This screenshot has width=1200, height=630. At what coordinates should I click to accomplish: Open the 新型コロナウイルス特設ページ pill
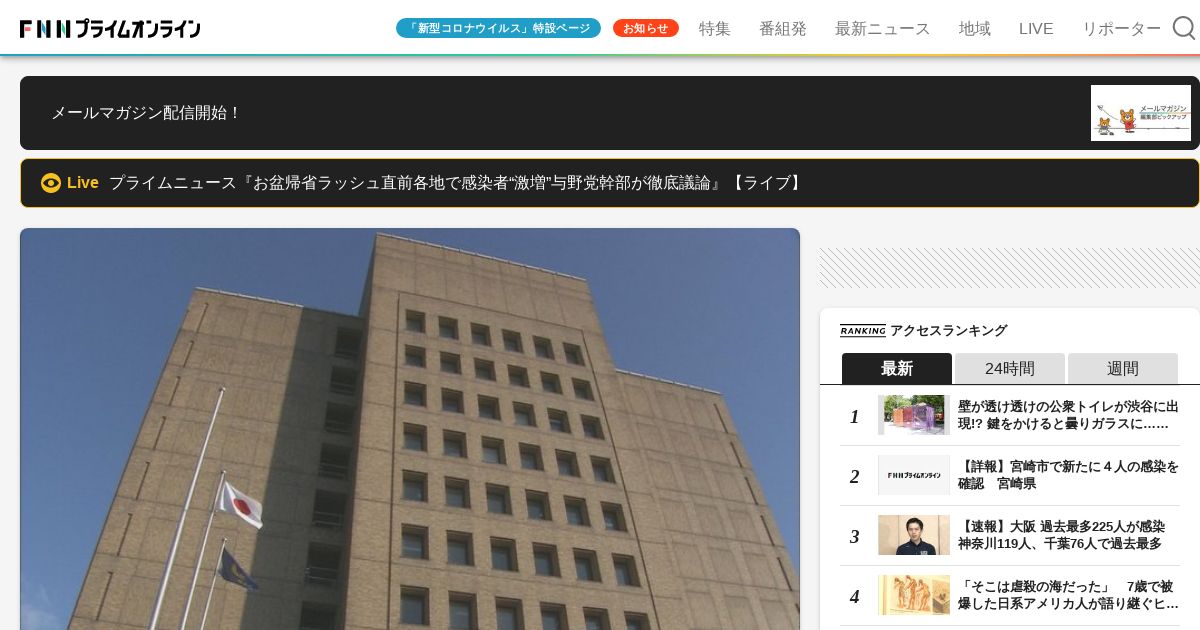point(498,28)
